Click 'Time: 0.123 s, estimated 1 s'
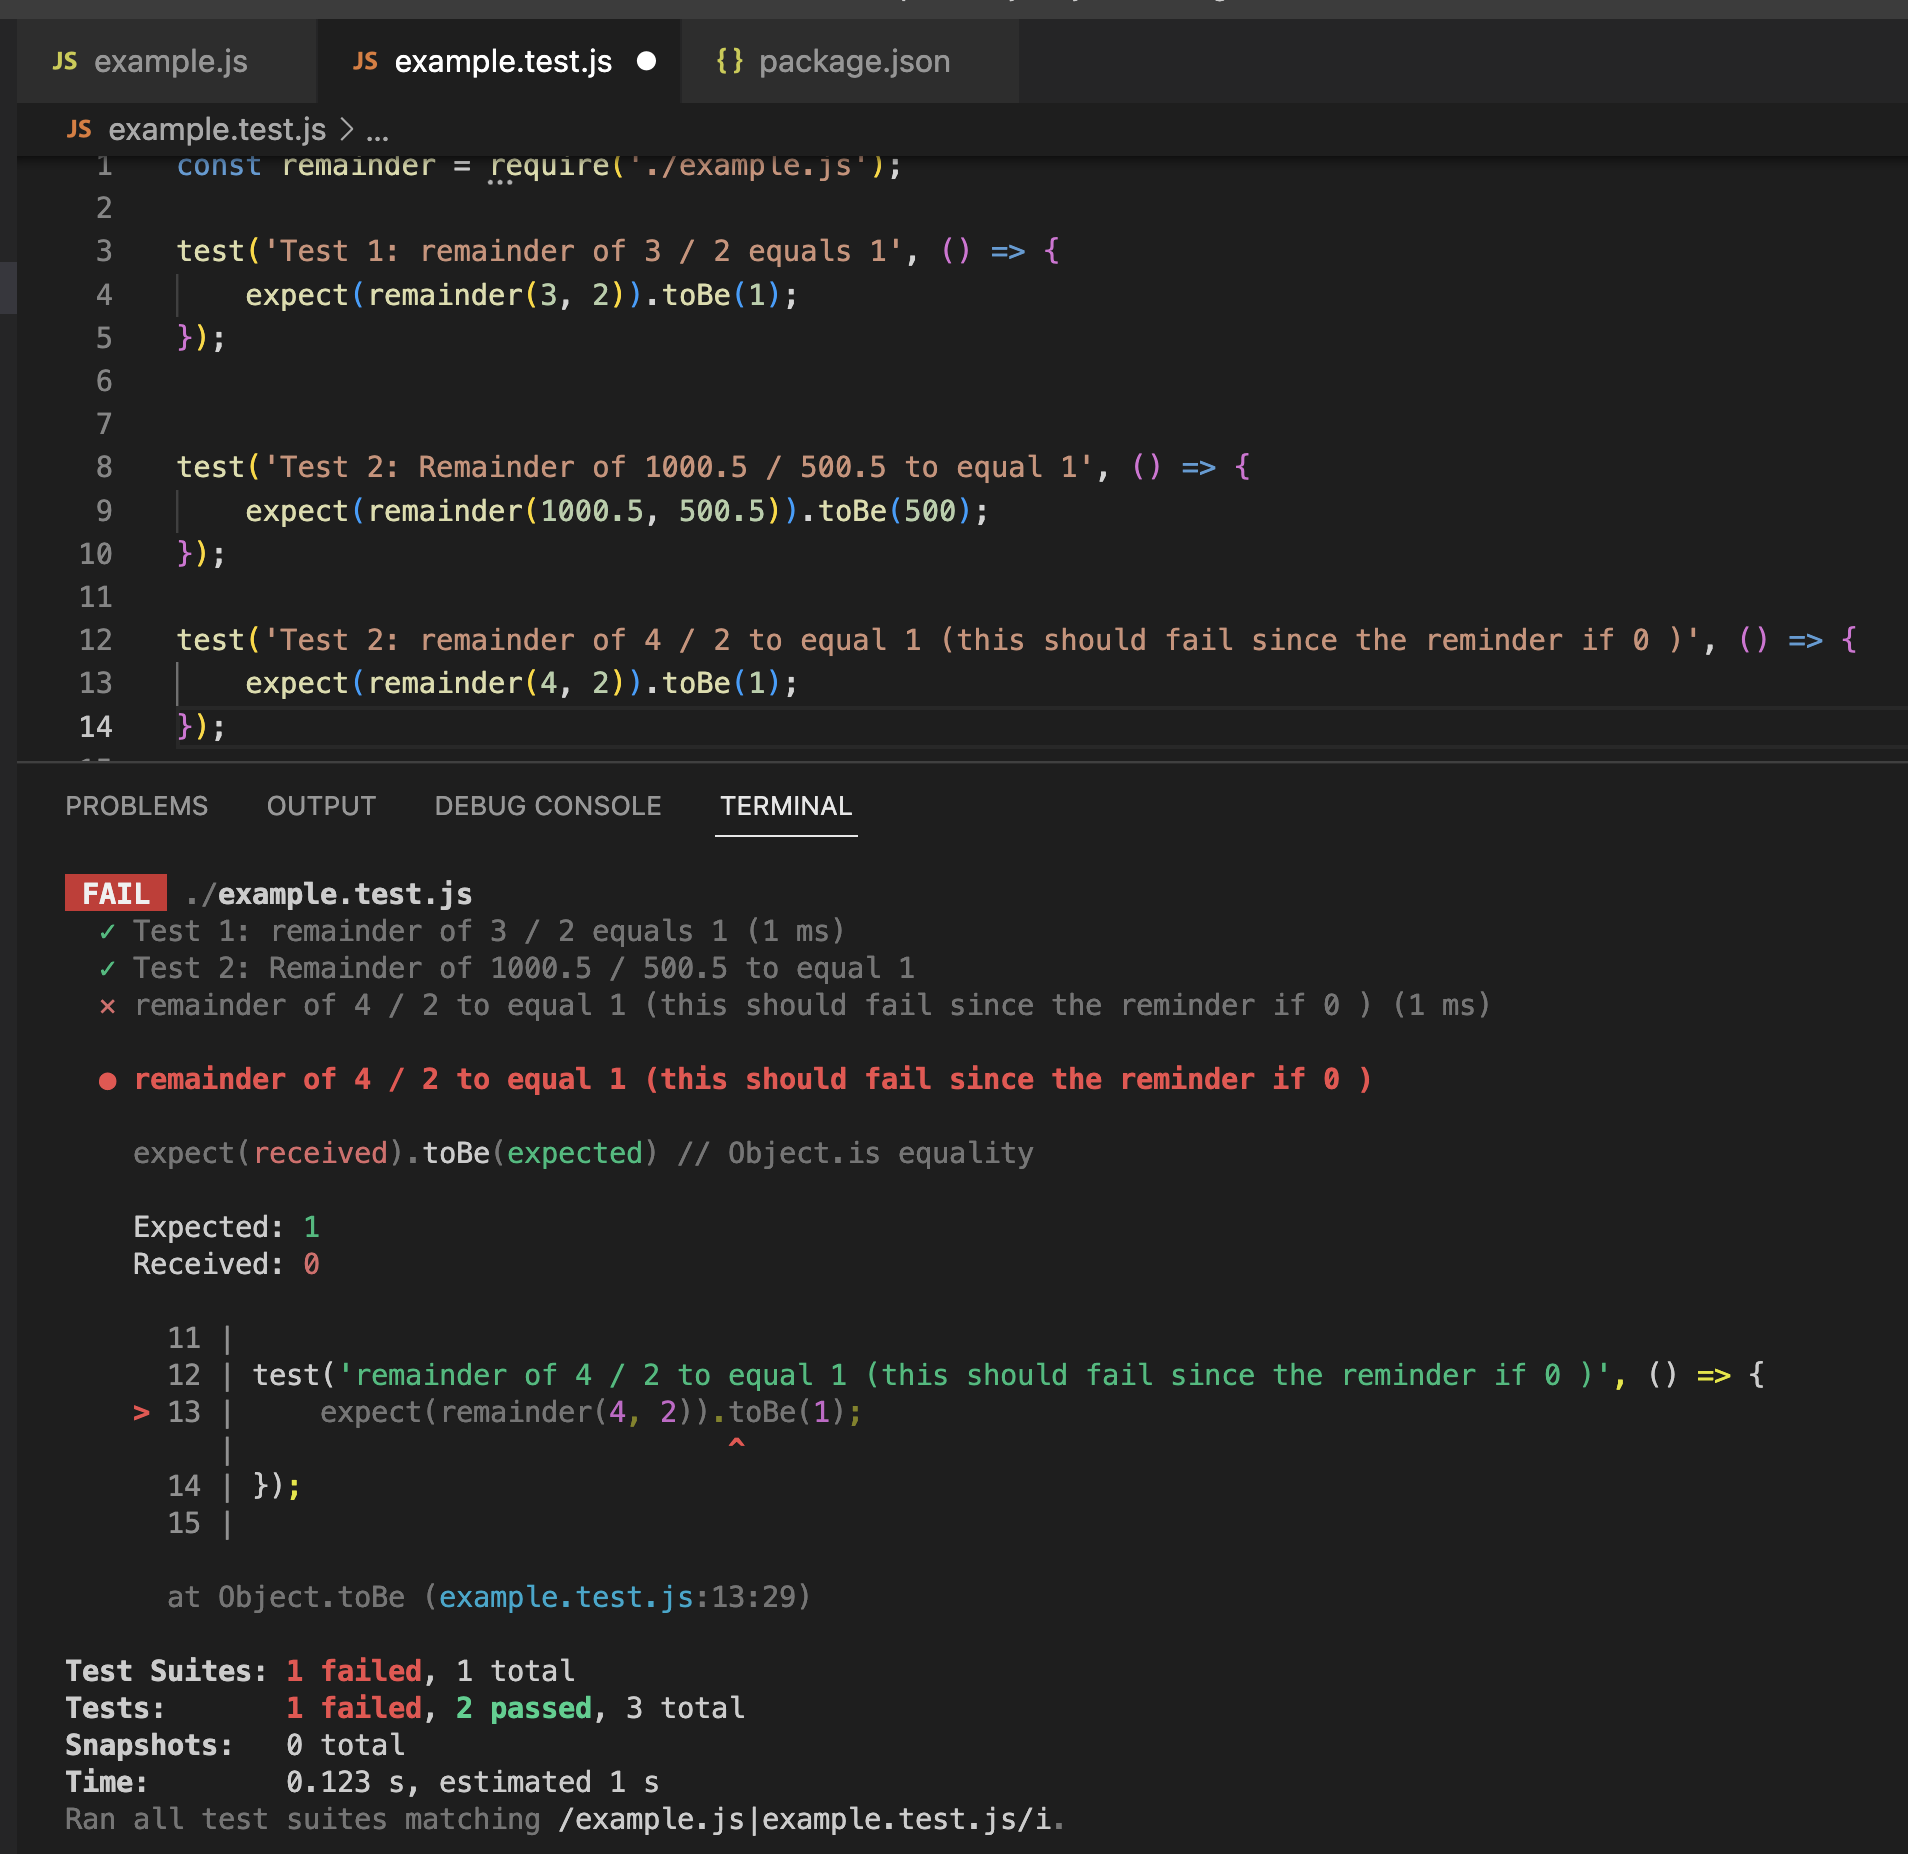Screen dimensions: 1908x1854 coord(362,1782)
